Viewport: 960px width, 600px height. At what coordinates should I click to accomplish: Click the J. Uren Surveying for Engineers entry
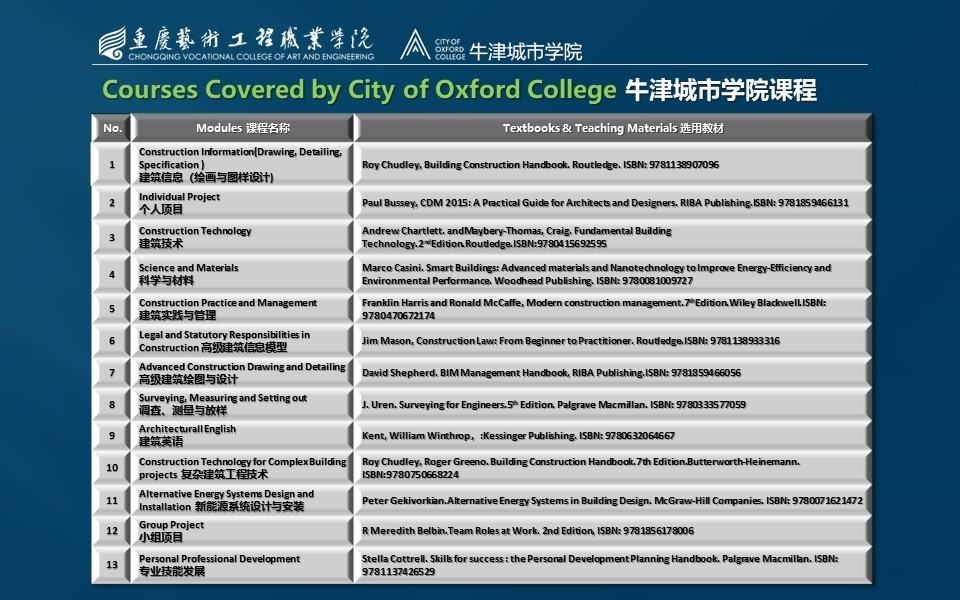click(x=613, y=404)
